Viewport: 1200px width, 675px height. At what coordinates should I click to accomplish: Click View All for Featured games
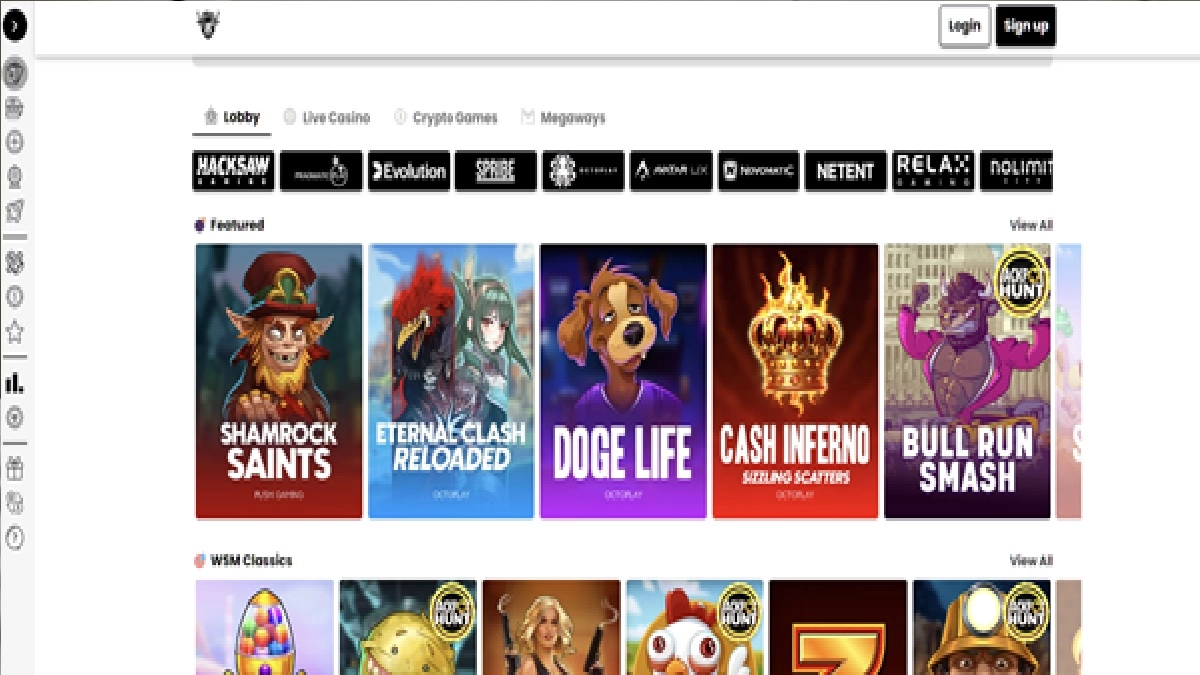[x=1030, y=226]
